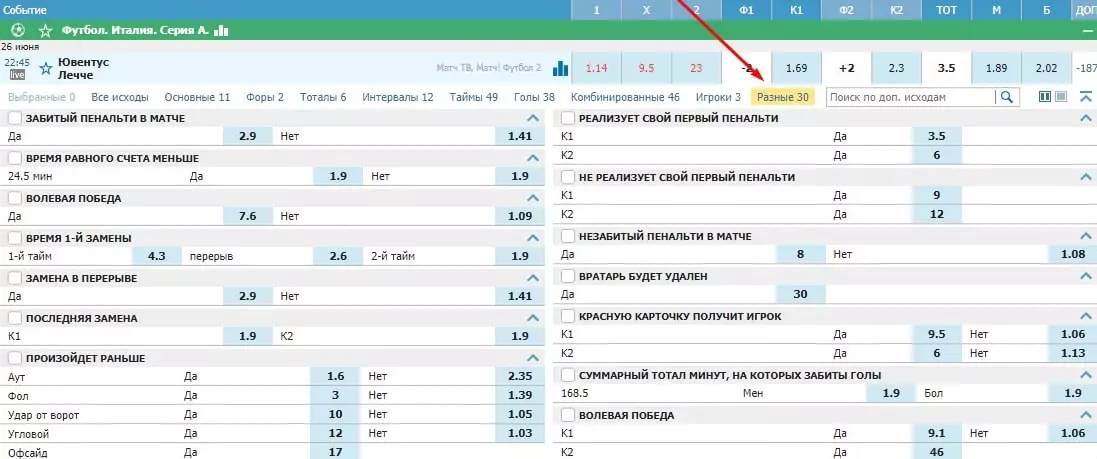Image resolution: width=1097 pixels, height=459 pixels.
Task: Click the Футбол. Италия. Серия А. league title
Action: click(x=136, y=30)
